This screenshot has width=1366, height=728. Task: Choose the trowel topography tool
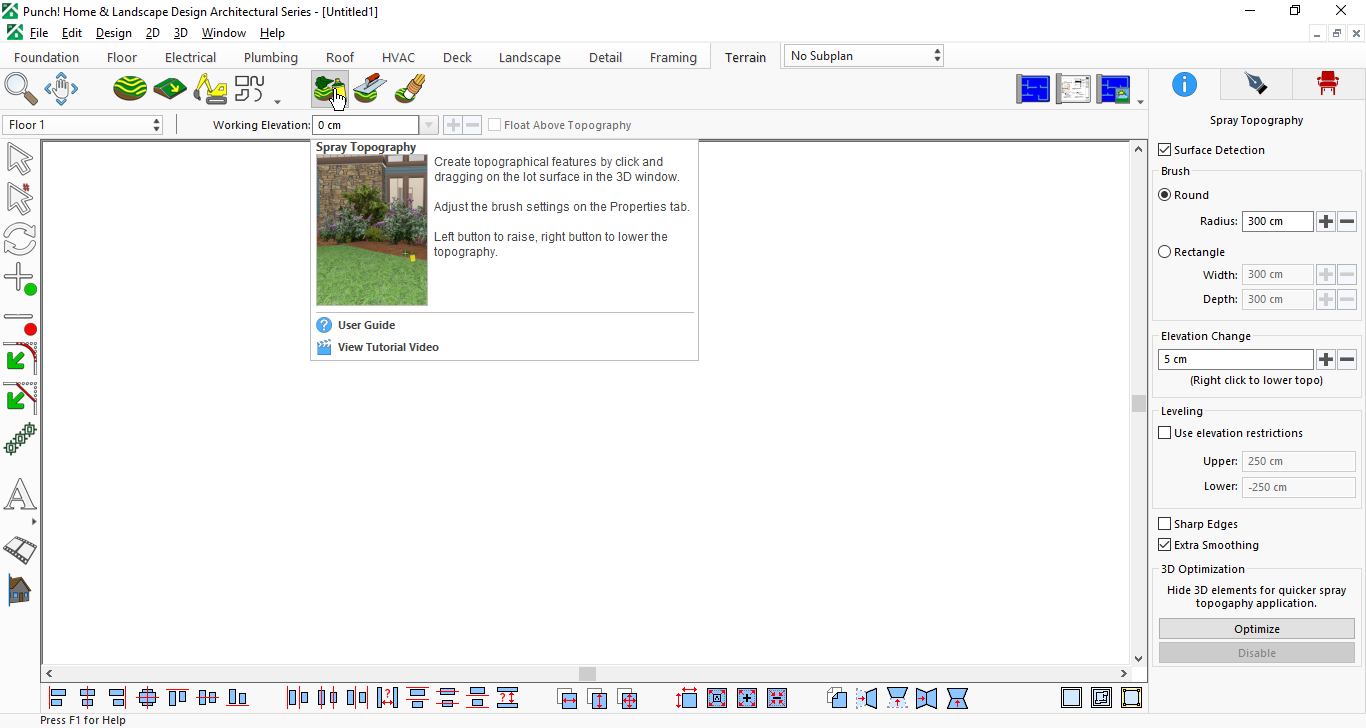(370, 89)
